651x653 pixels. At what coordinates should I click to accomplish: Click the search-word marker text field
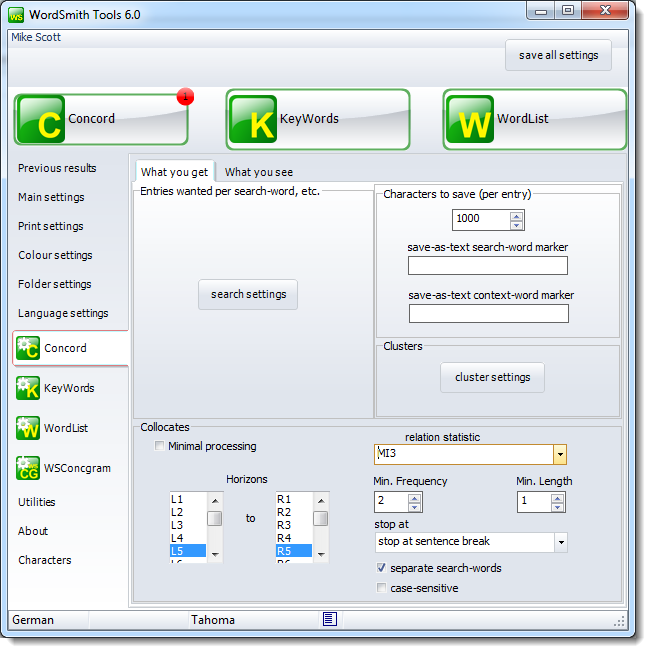[x=487, y=266]
